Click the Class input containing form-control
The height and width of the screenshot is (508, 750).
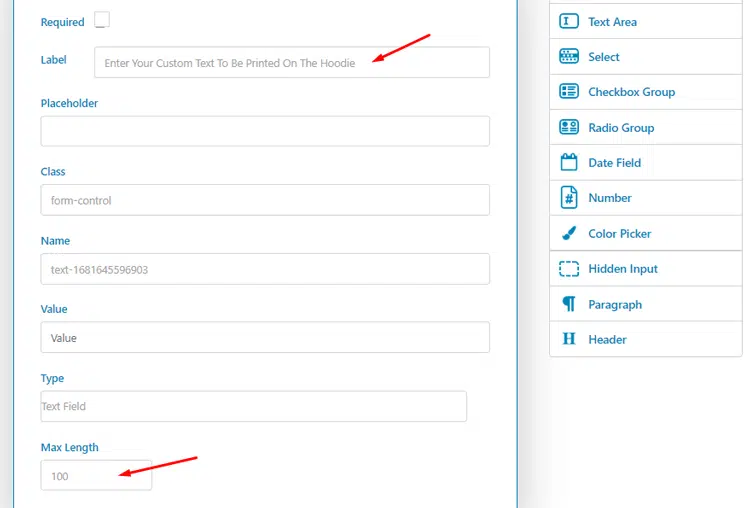click(265, 200)
